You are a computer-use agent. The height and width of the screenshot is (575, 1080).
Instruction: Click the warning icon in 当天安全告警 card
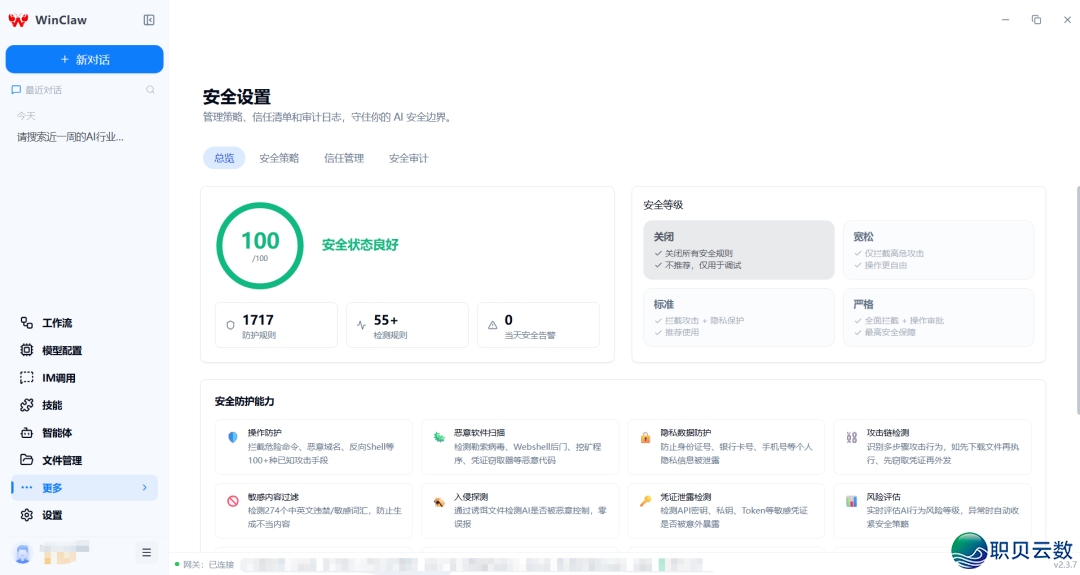[492, 325]
